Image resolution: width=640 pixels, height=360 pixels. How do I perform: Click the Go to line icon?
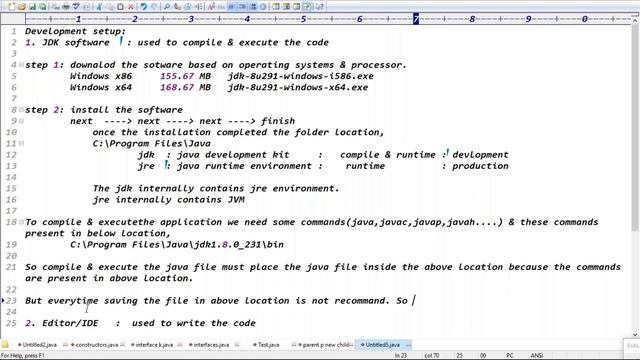pyautogui.click(x=198, y=7)
